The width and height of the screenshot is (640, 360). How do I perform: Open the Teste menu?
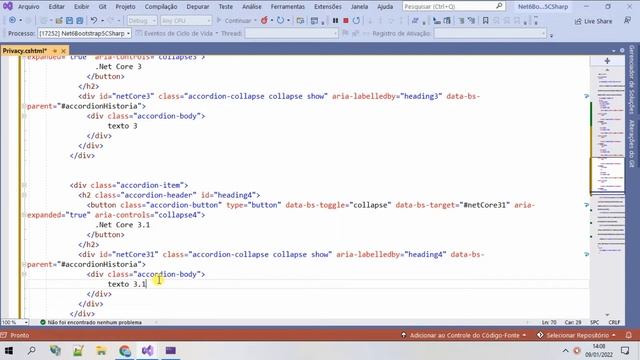(x=226, y=7)
